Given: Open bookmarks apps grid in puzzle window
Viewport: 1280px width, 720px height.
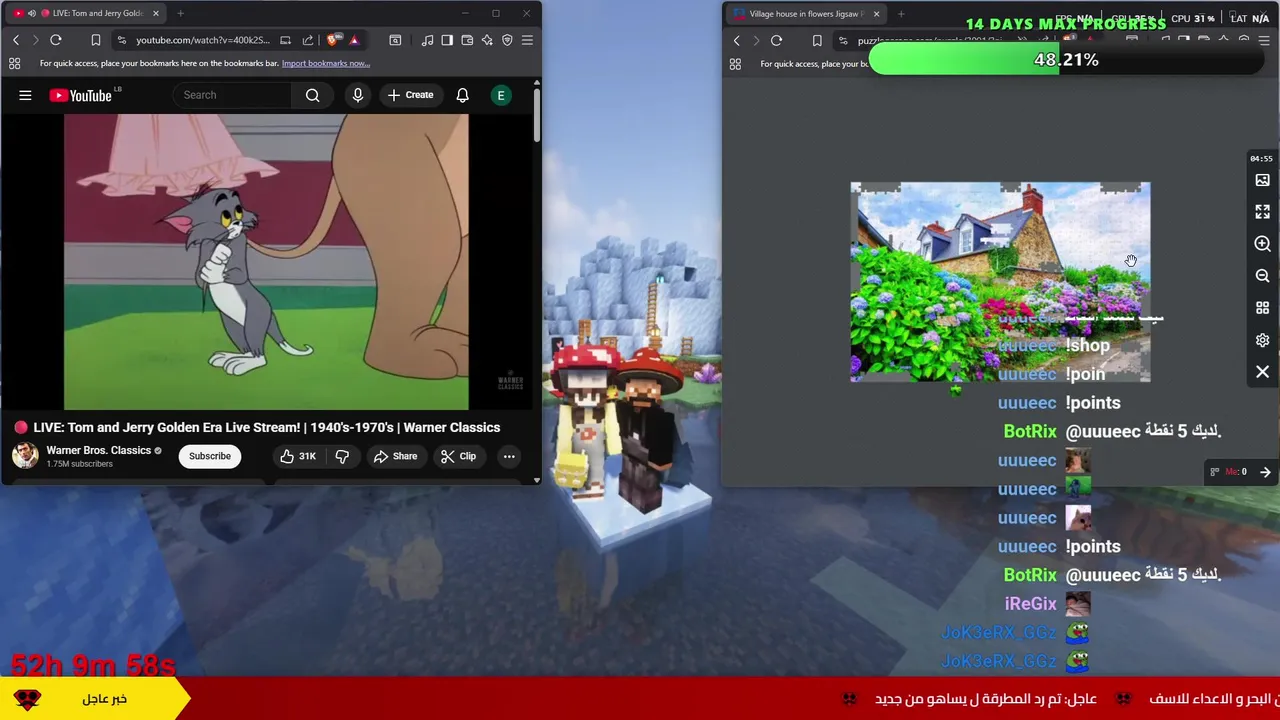Looking at the screenshot, I should coord(735,64).
